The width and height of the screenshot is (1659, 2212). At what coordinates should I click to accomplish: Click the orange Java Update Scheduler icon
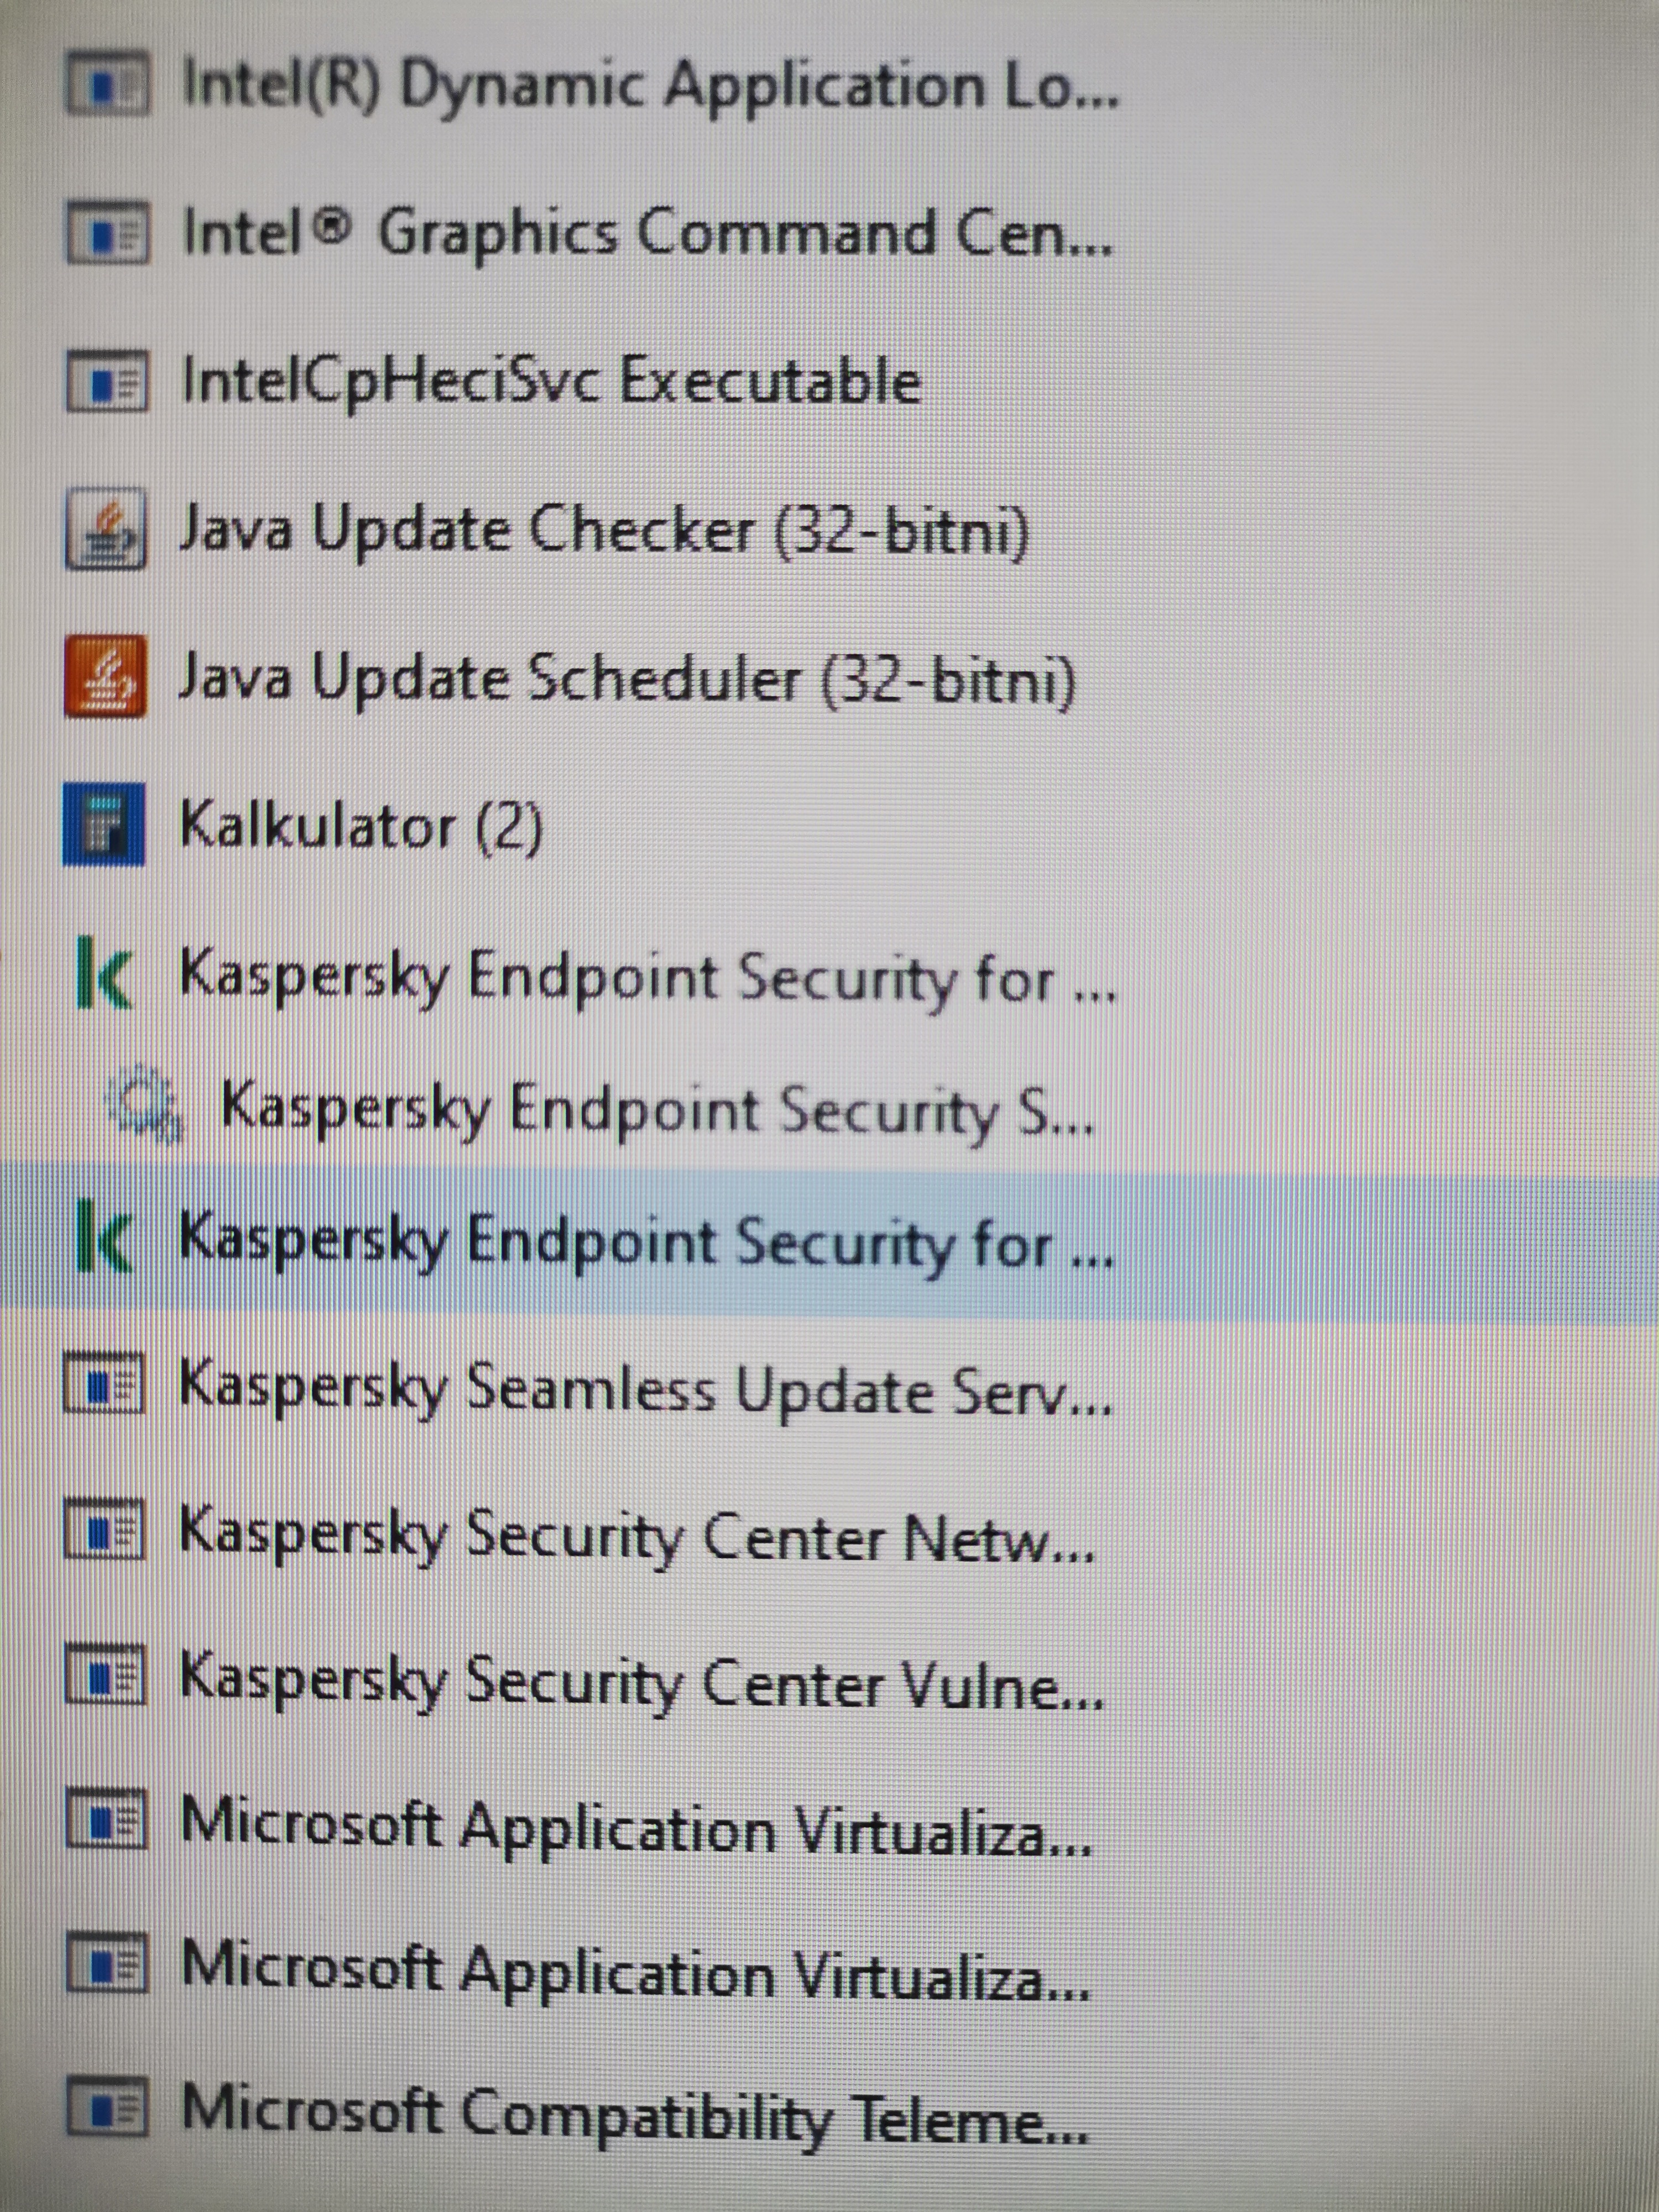tap(105, 677)
